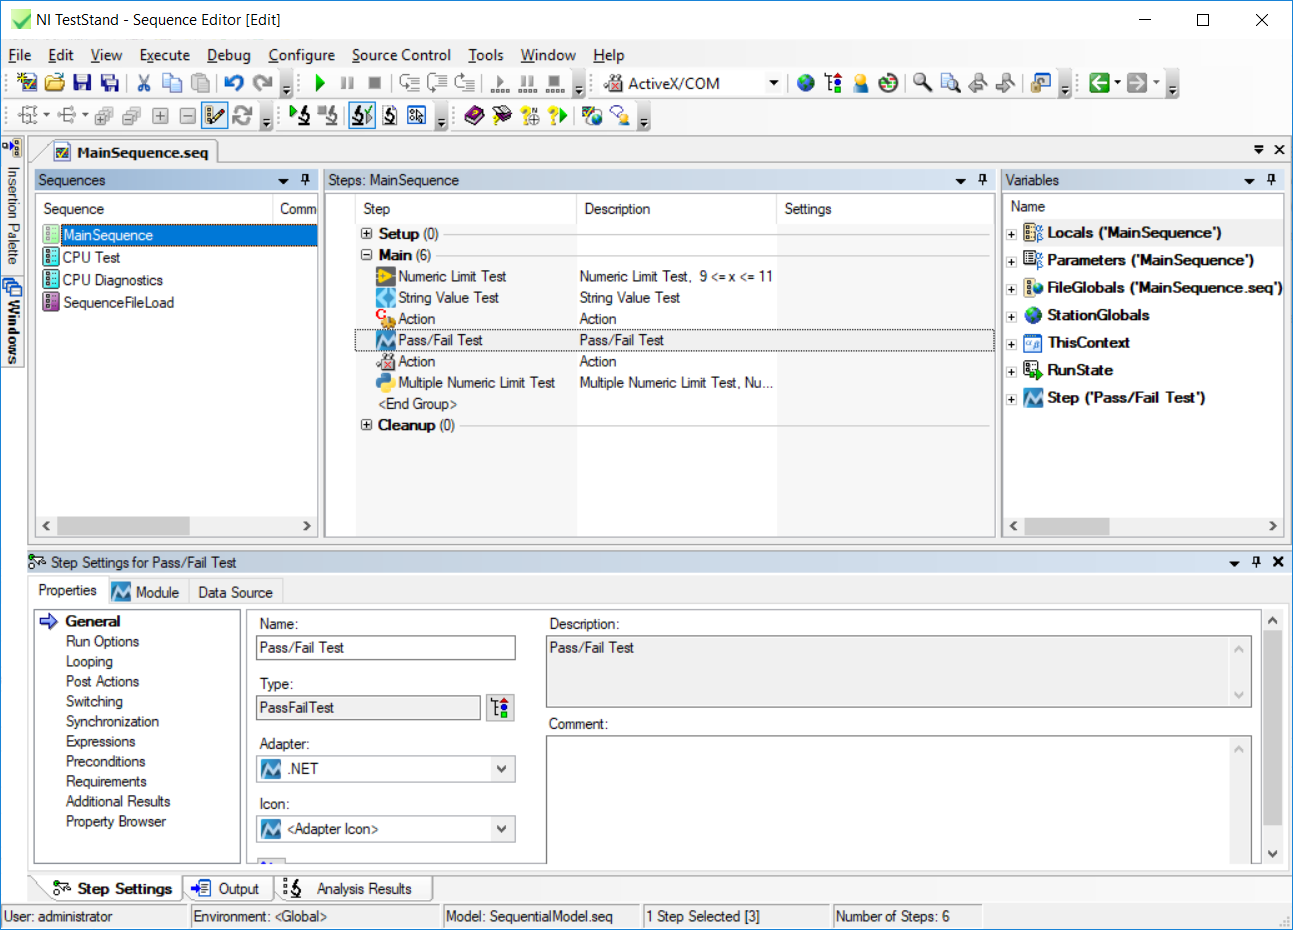Click the New Sequence File toolbar icon
Image resolution: width=1293 pixels, height=930 pixels.
click(27, 83)
